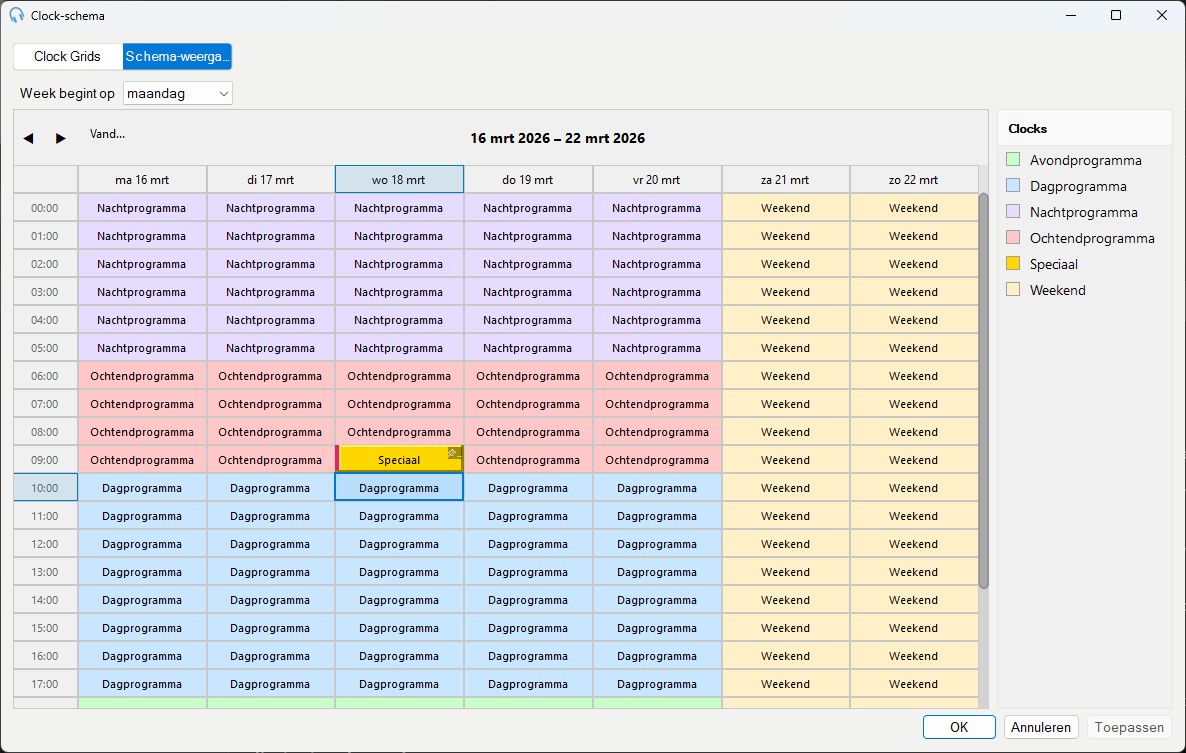Select Nachtprogramma purple swatch in Clocks
Screen dimensions: 1186x753
tap(1014, 212)
